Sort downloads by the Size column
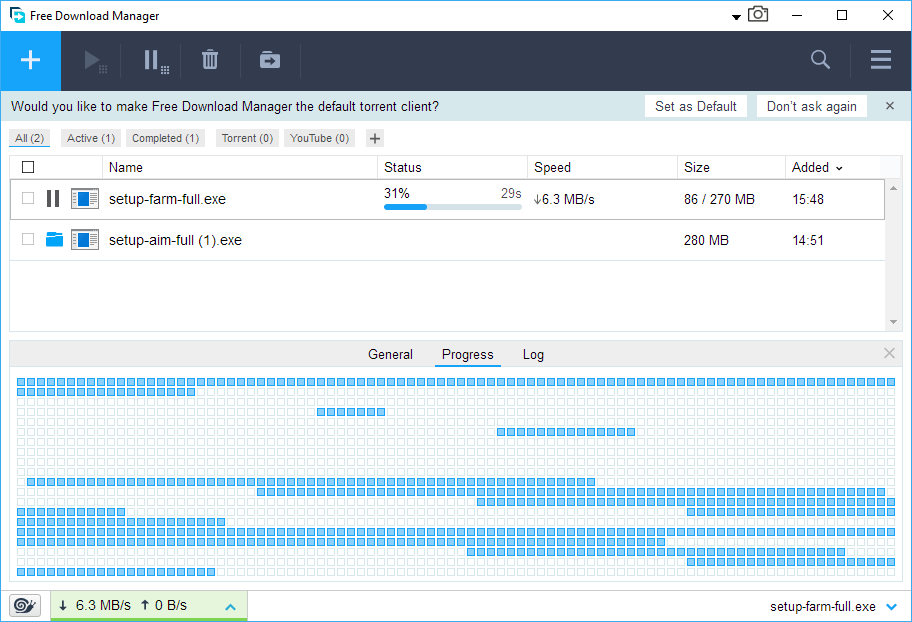This screenshot has height=622, width=912. (731, 168)
